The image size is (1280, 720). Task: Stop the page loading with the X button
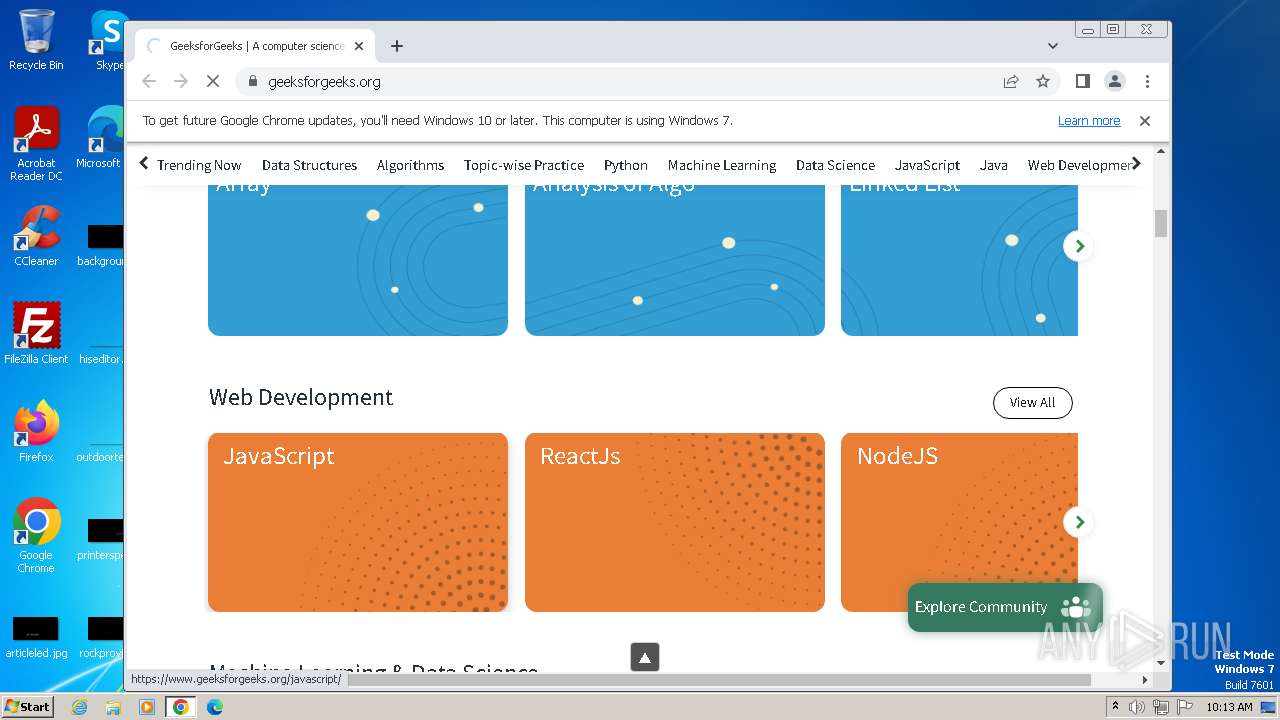tap(213, 81)
